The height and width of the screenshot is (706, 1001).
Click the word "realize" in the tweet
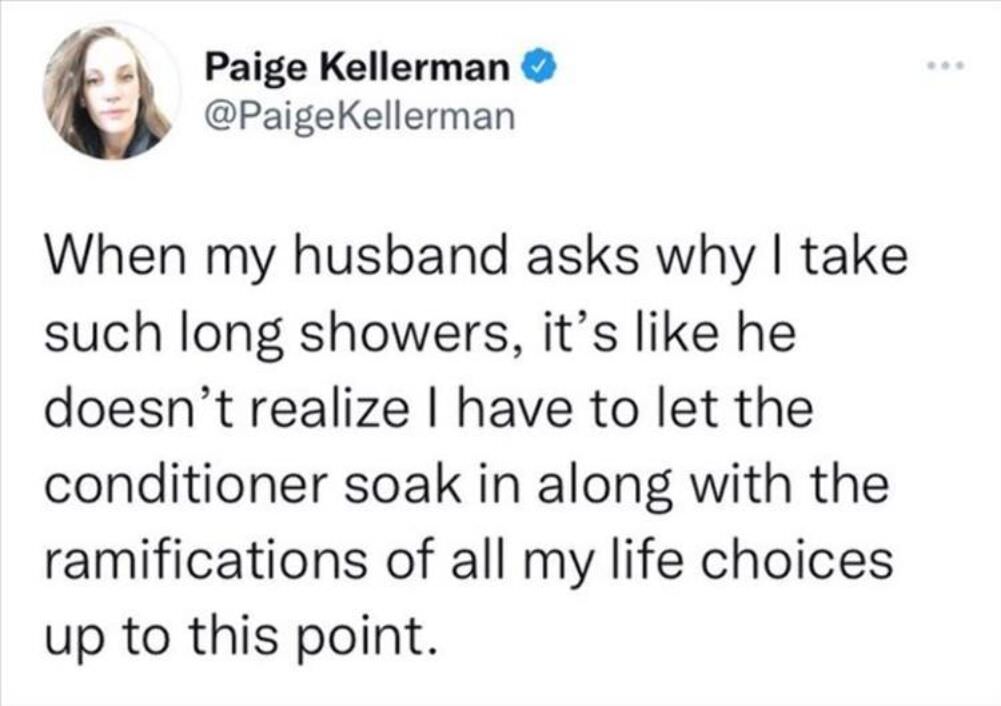pos(336,410)
